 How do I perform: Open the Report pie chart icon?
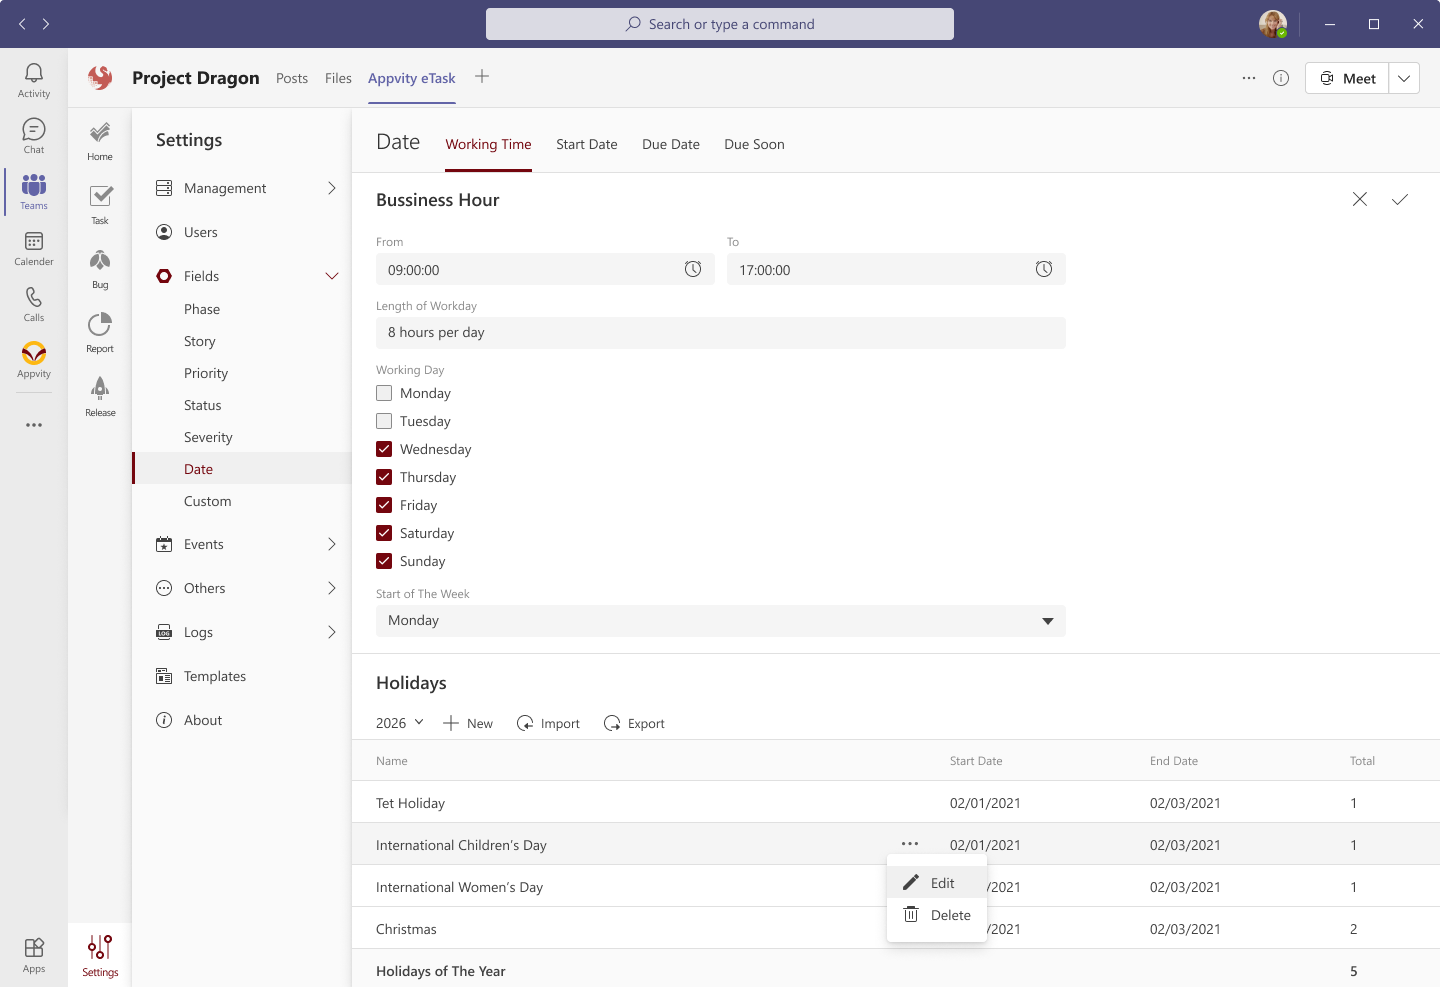point(100,332)
